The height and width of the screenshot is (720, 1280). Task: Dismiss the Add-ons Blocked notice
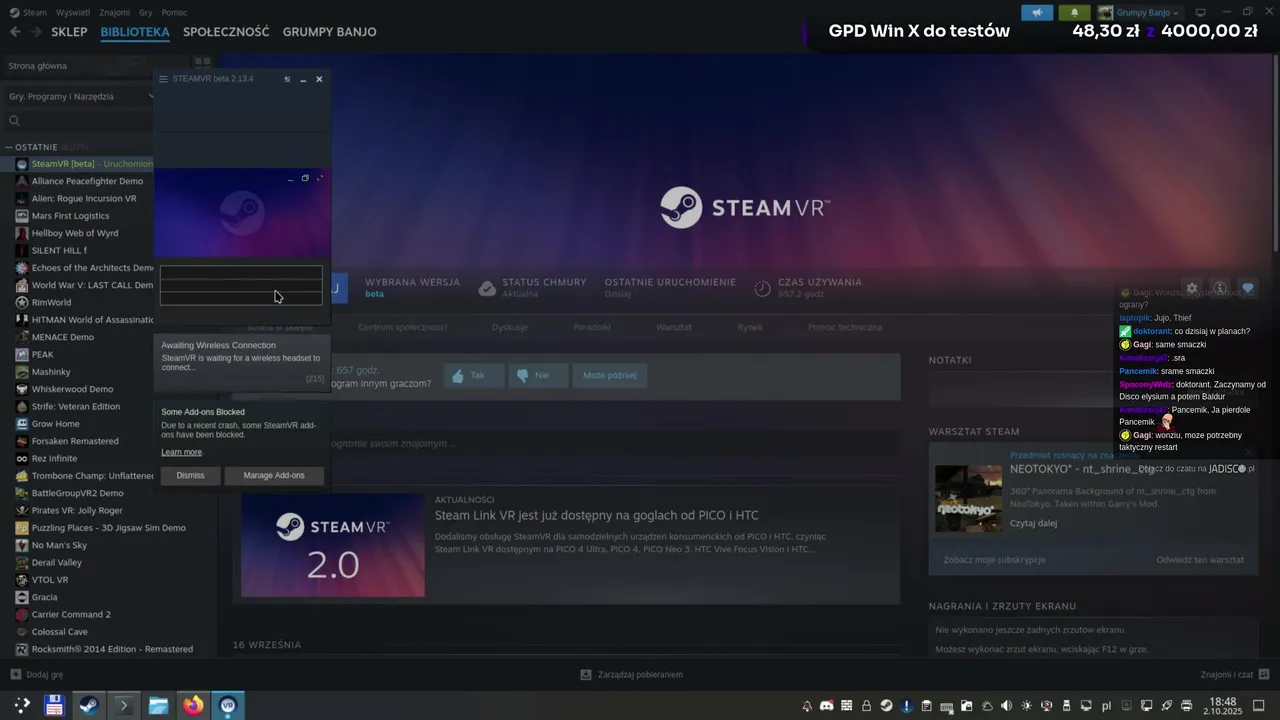point(190,475)
